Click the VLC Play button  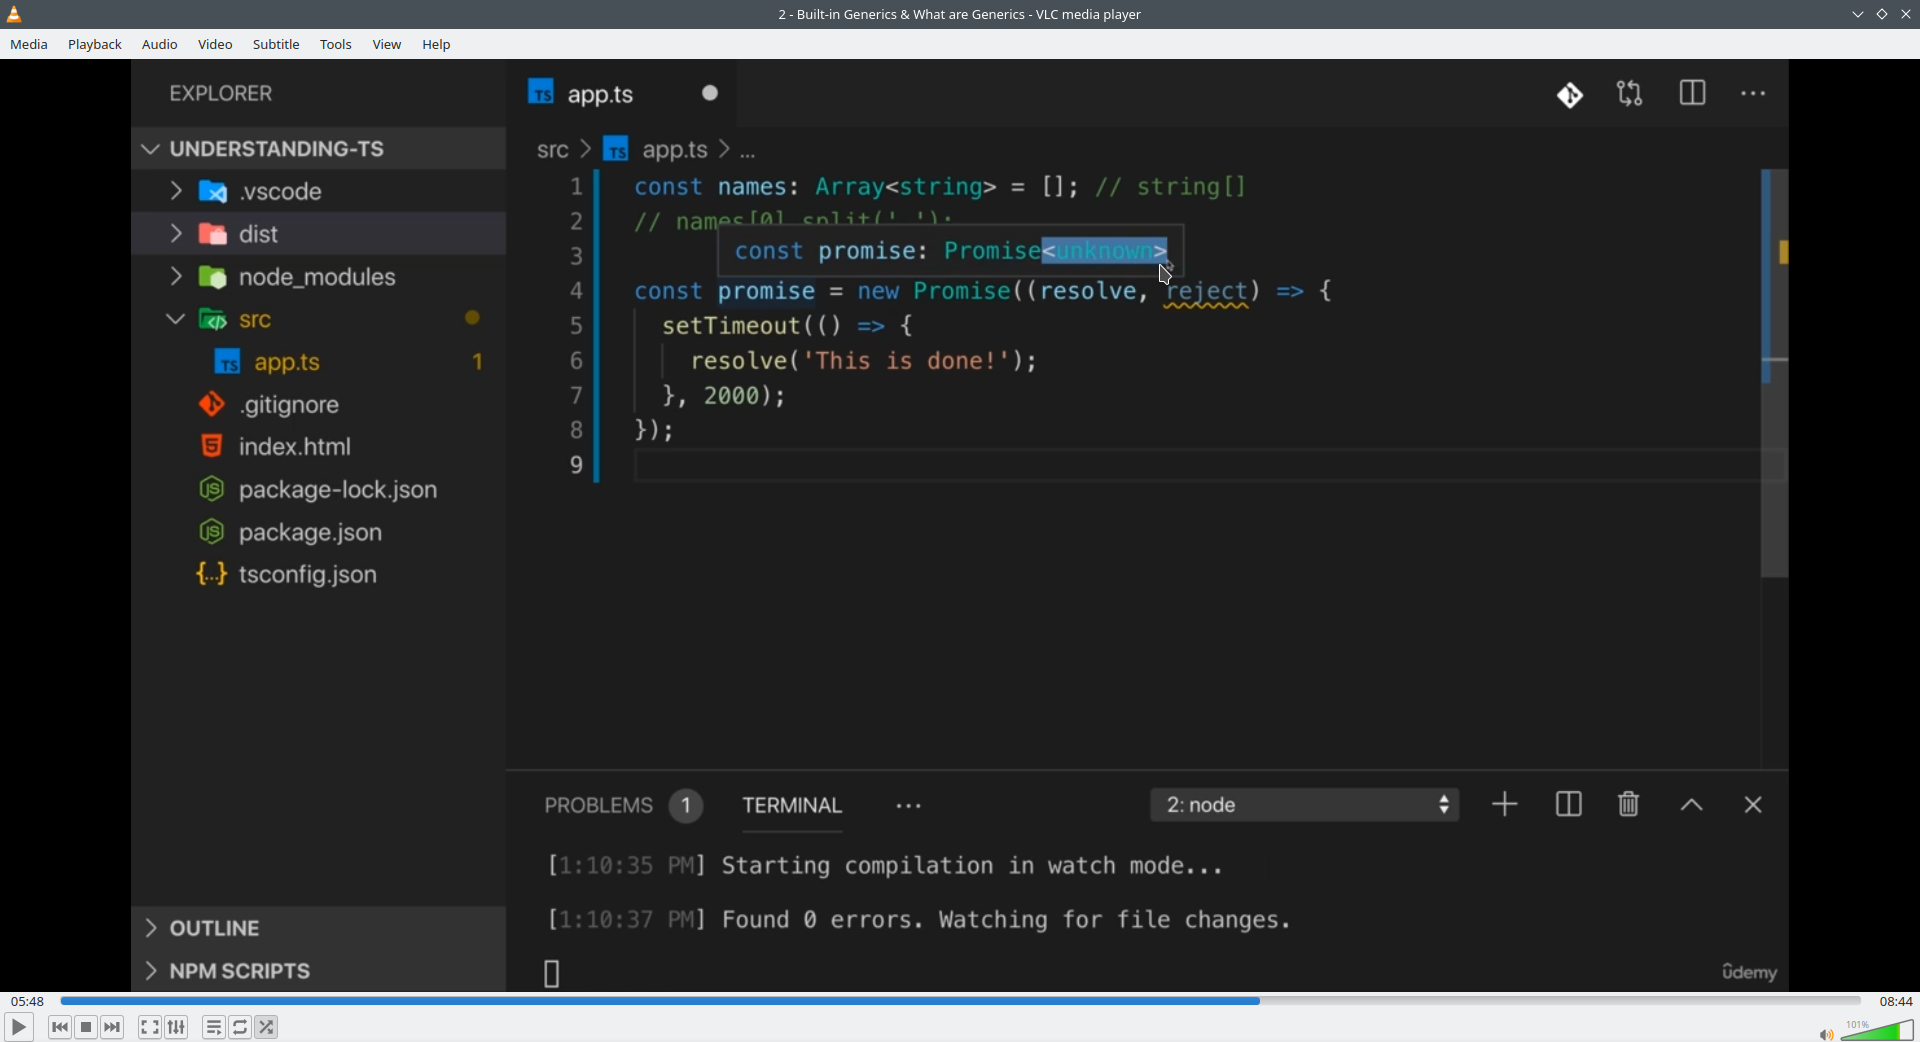point(19,1027)
